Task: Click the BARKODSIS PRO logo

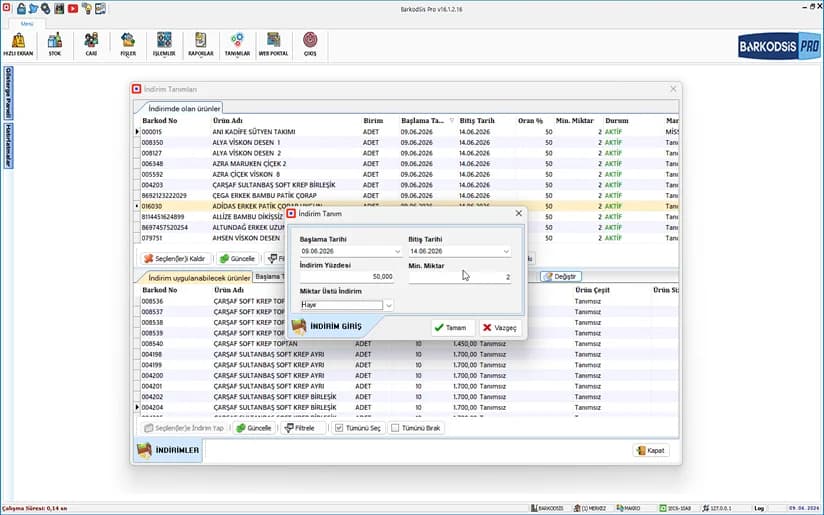Action: pos(779,46)
